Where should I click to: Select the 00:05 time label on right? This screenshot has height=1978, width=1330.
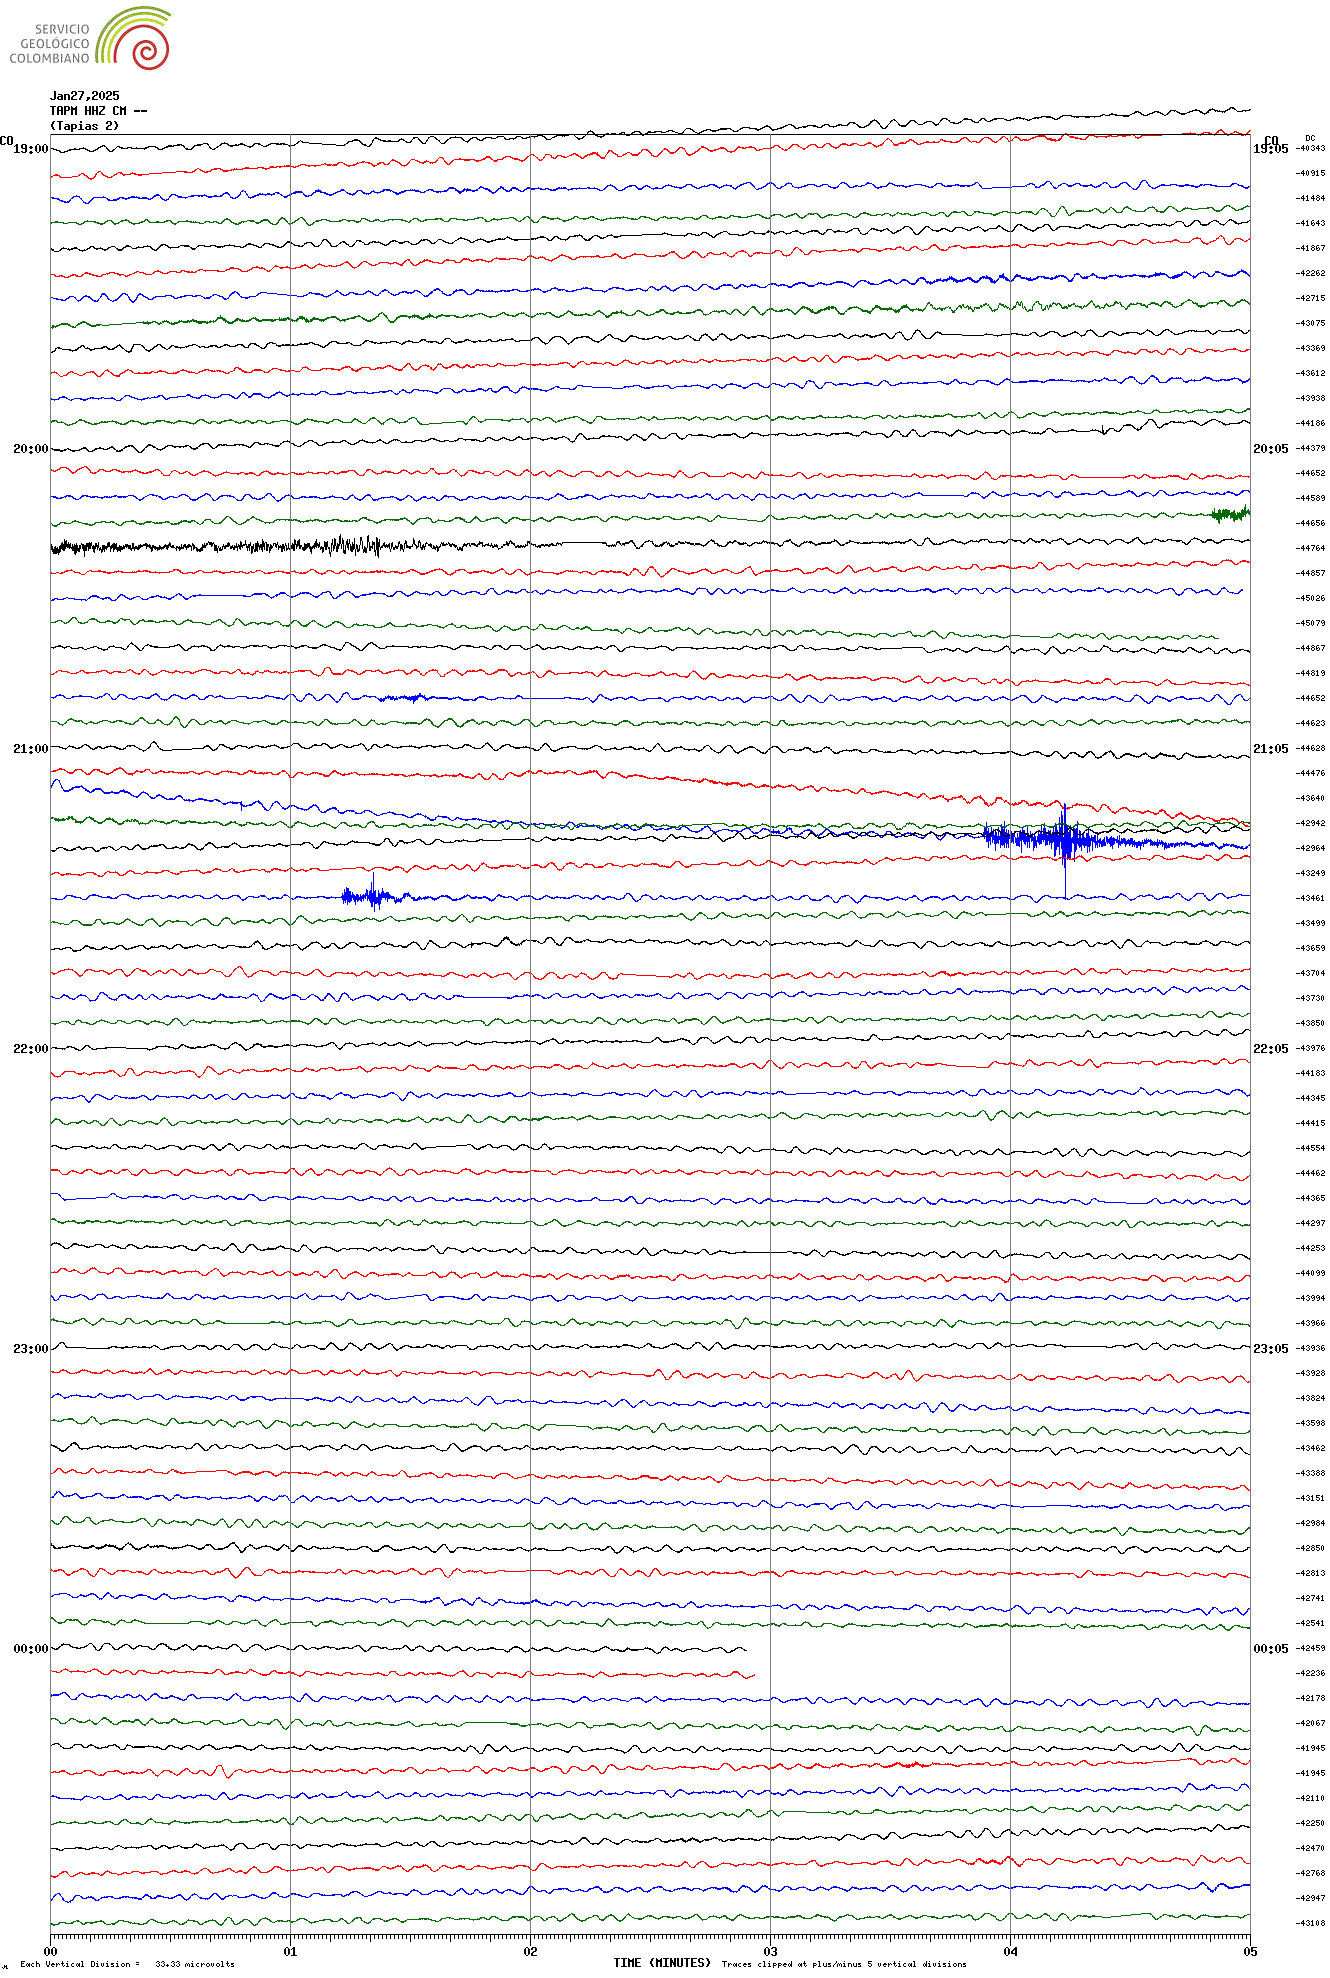tap(1270, 1649)
